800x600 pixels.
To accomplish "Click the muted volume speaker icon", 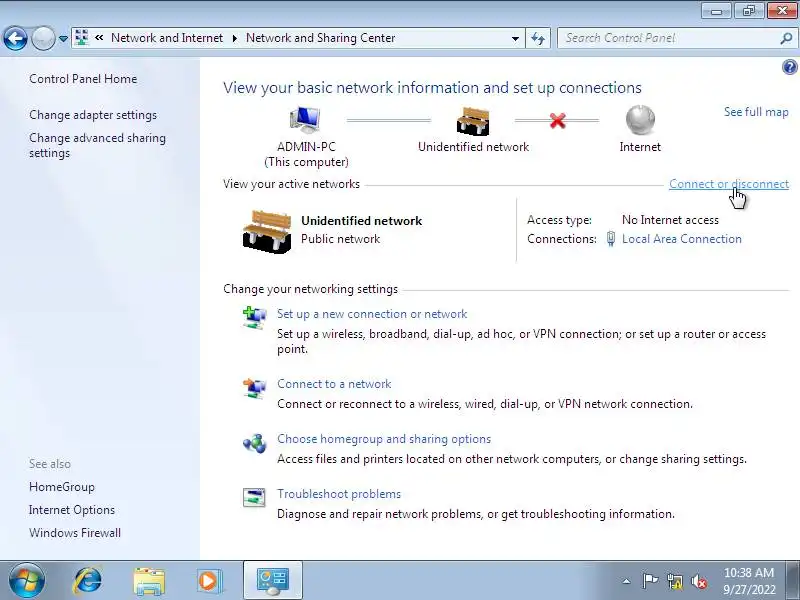I will click(699, 581).
